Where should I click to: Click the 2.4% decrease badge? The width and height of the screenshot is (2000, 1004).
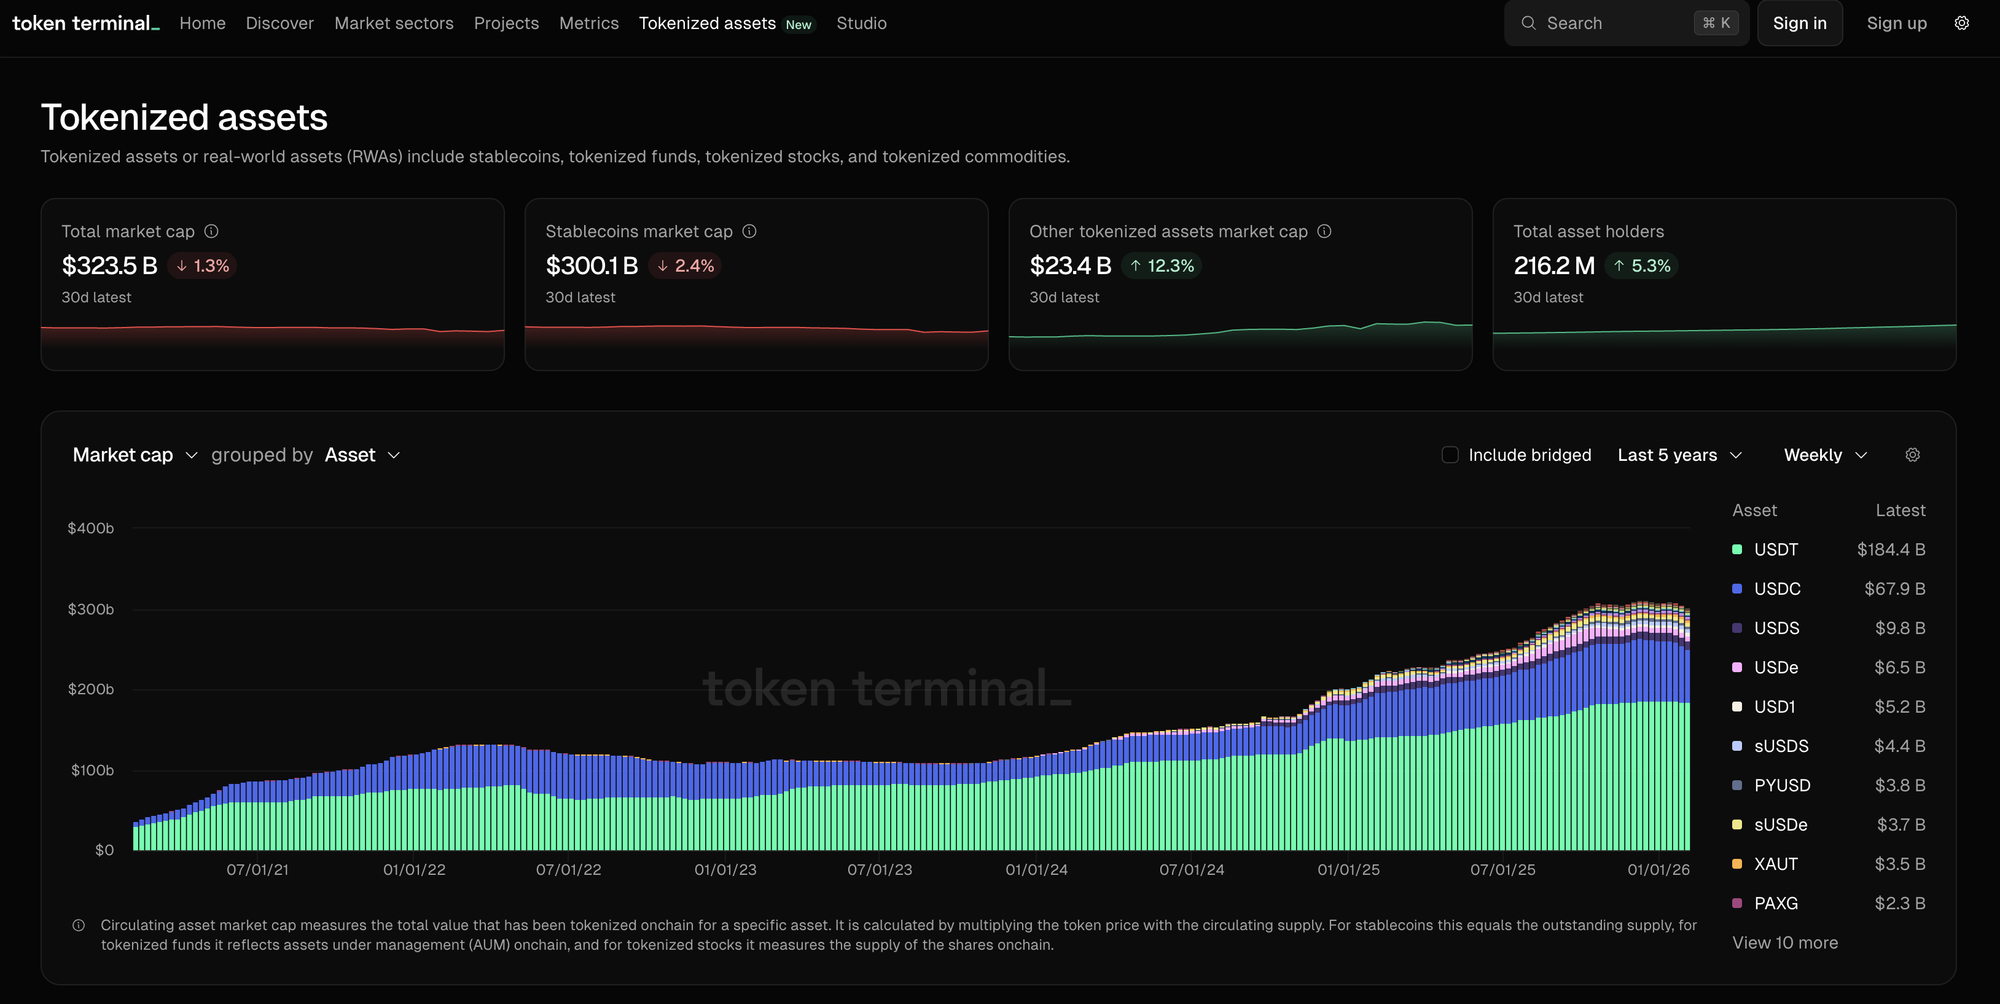(x=685, y=266)
